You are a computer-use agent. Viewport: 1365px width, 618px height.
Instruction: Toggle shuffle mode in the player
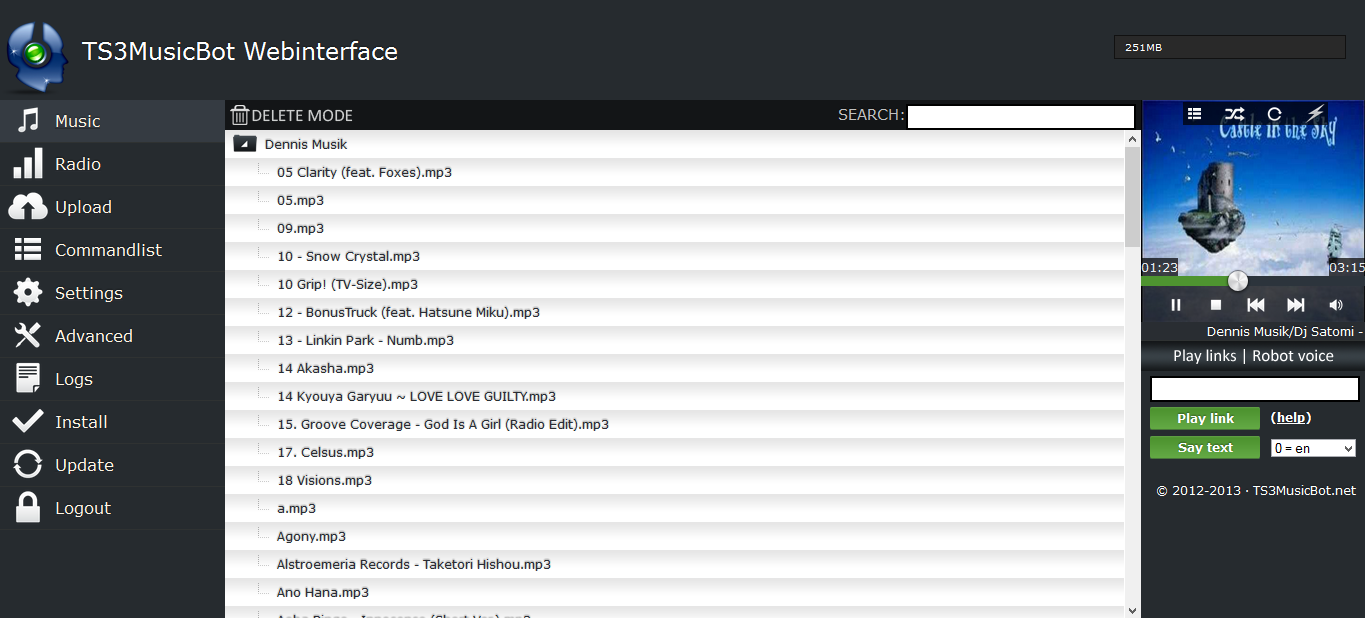coord(1235,114)
